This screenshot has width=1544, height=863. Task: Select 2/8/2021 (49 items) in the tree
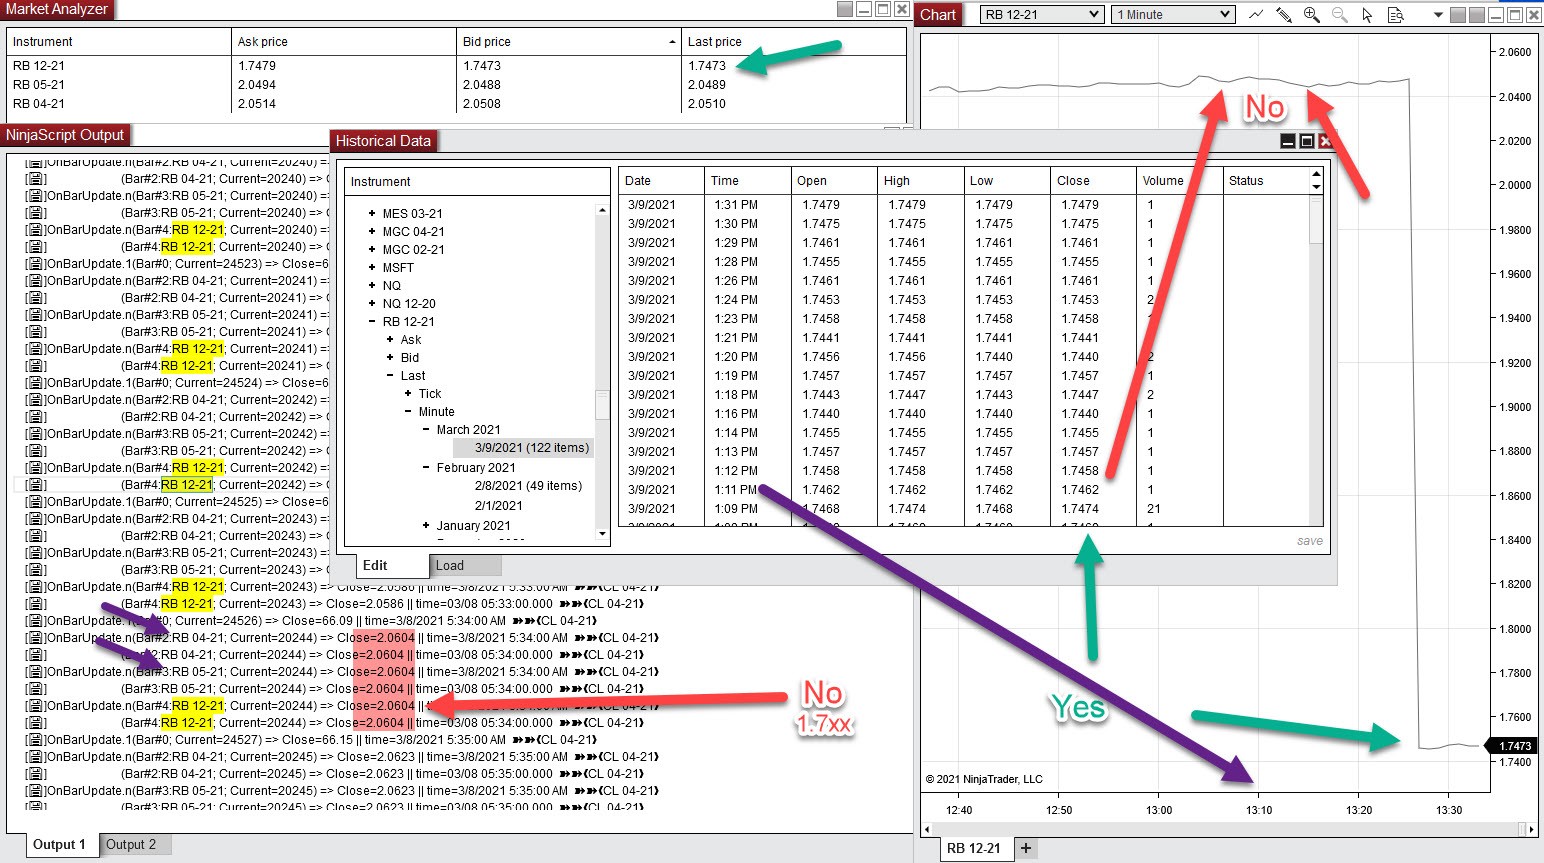[x=528, y=486]
